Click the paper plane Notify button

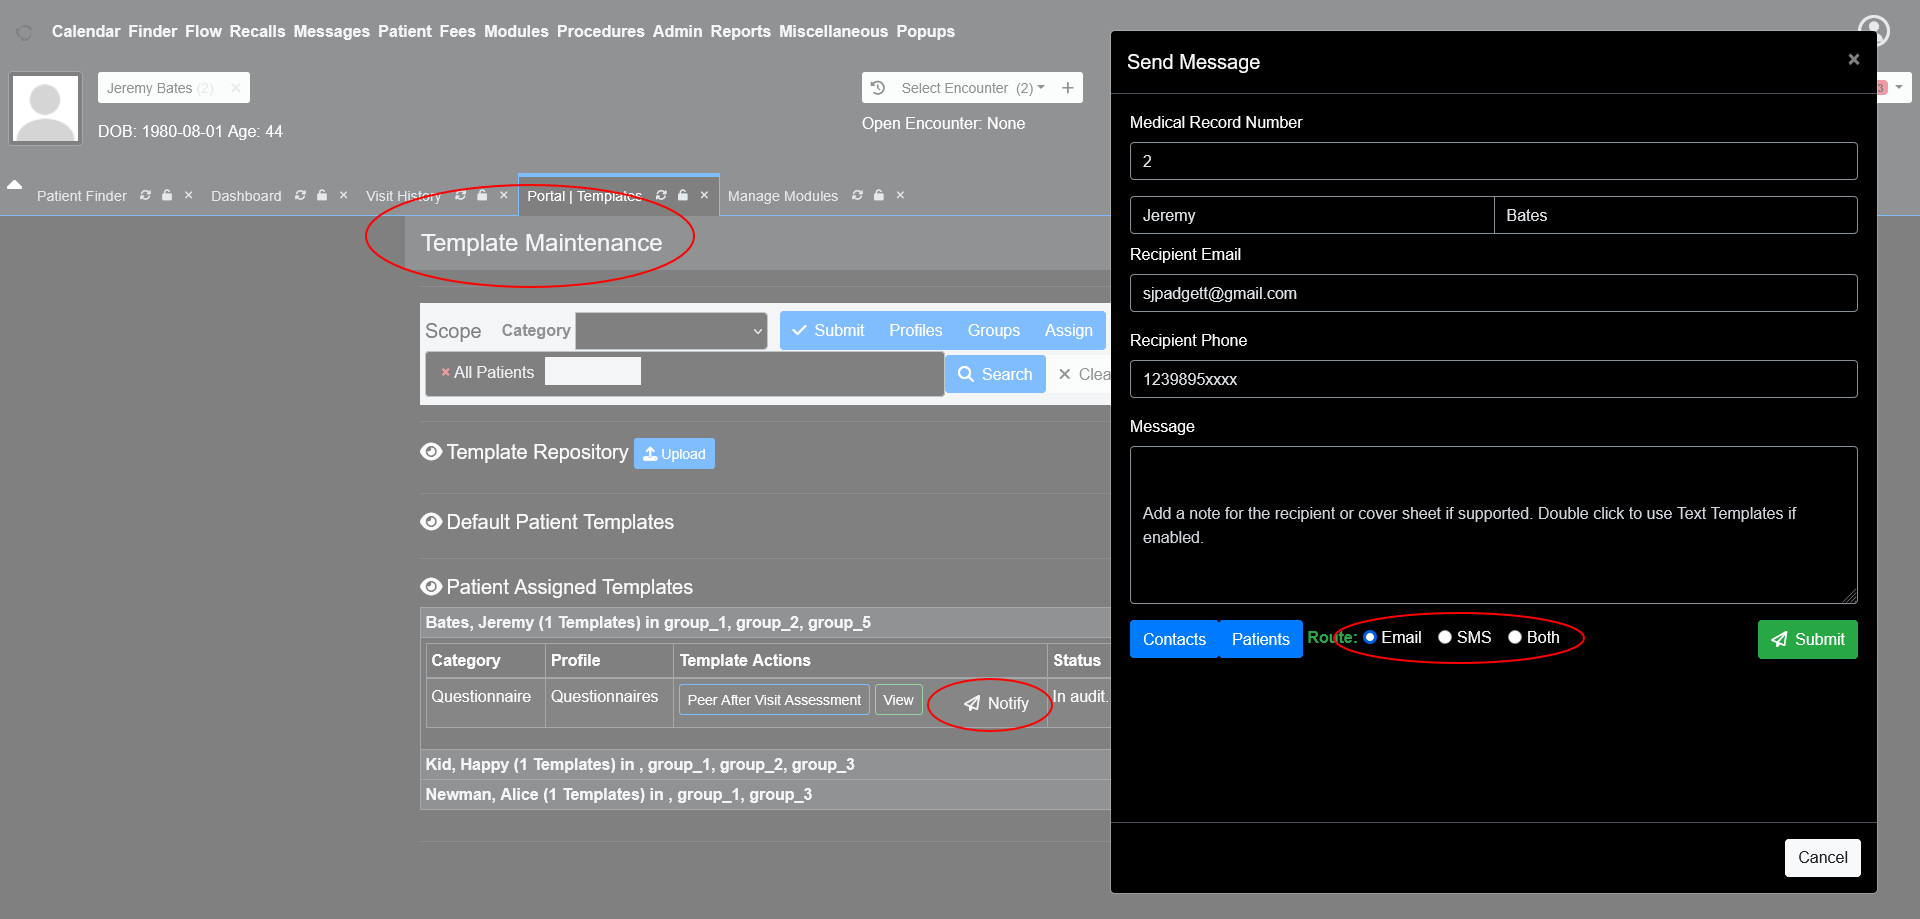tap(996, 703)
